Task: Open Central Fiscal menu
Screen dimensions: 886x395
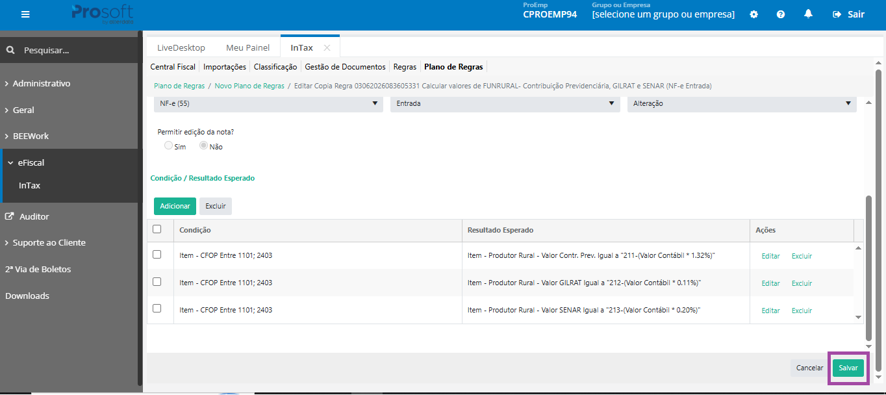Action: click(172, 67)
